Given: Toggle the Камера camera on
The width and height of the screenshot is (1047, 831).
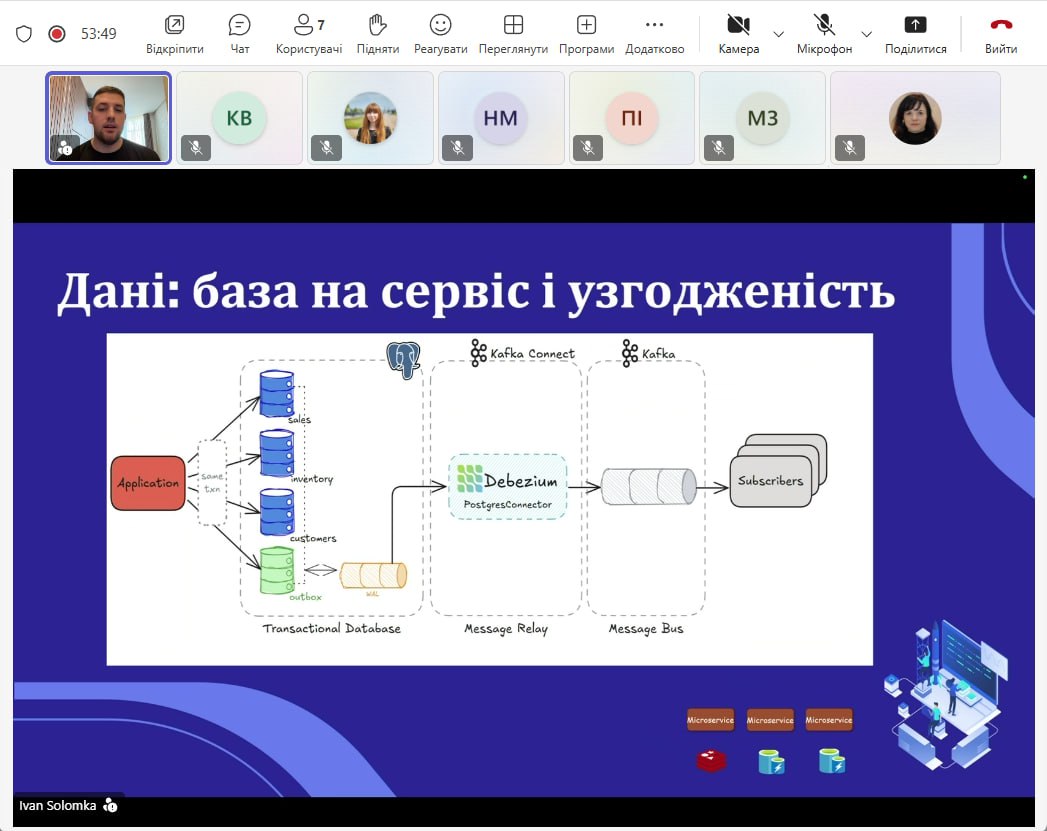Looking at the screenshot, I should pos(738,25).
